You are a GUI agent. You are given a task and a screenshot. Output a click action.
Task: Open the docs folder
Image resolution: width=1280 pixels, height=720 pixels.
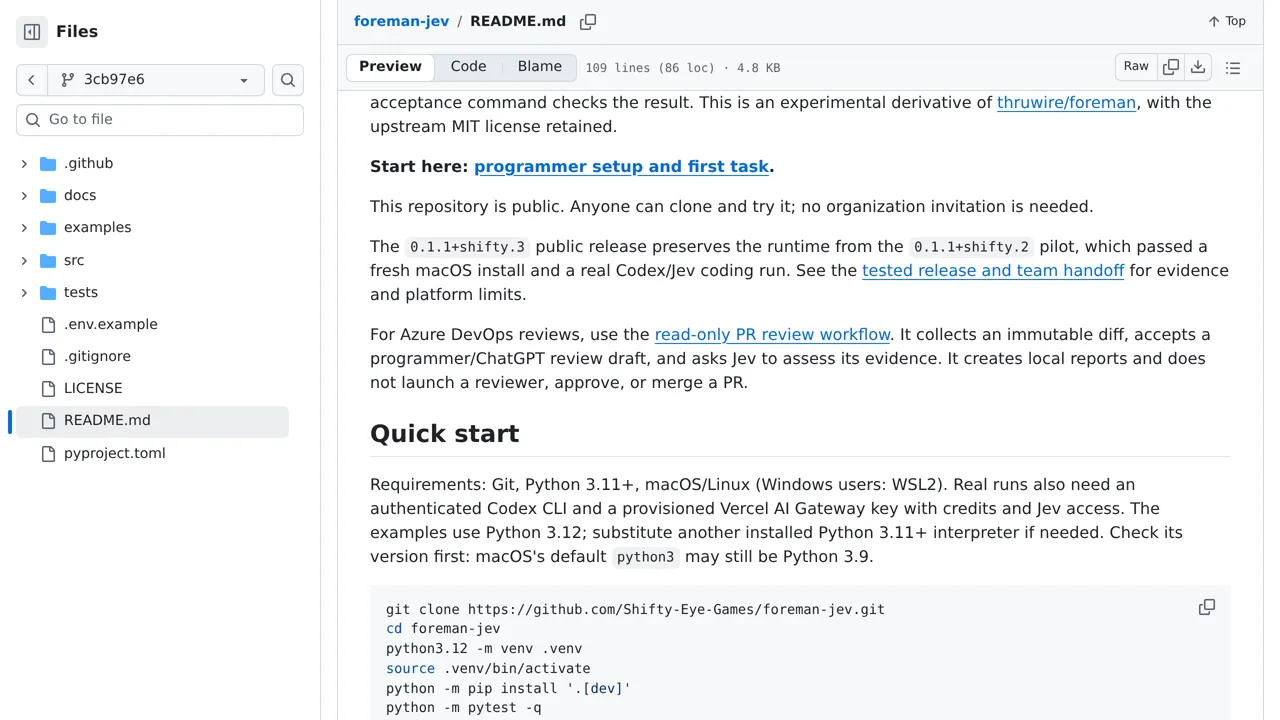pos(80,195)
